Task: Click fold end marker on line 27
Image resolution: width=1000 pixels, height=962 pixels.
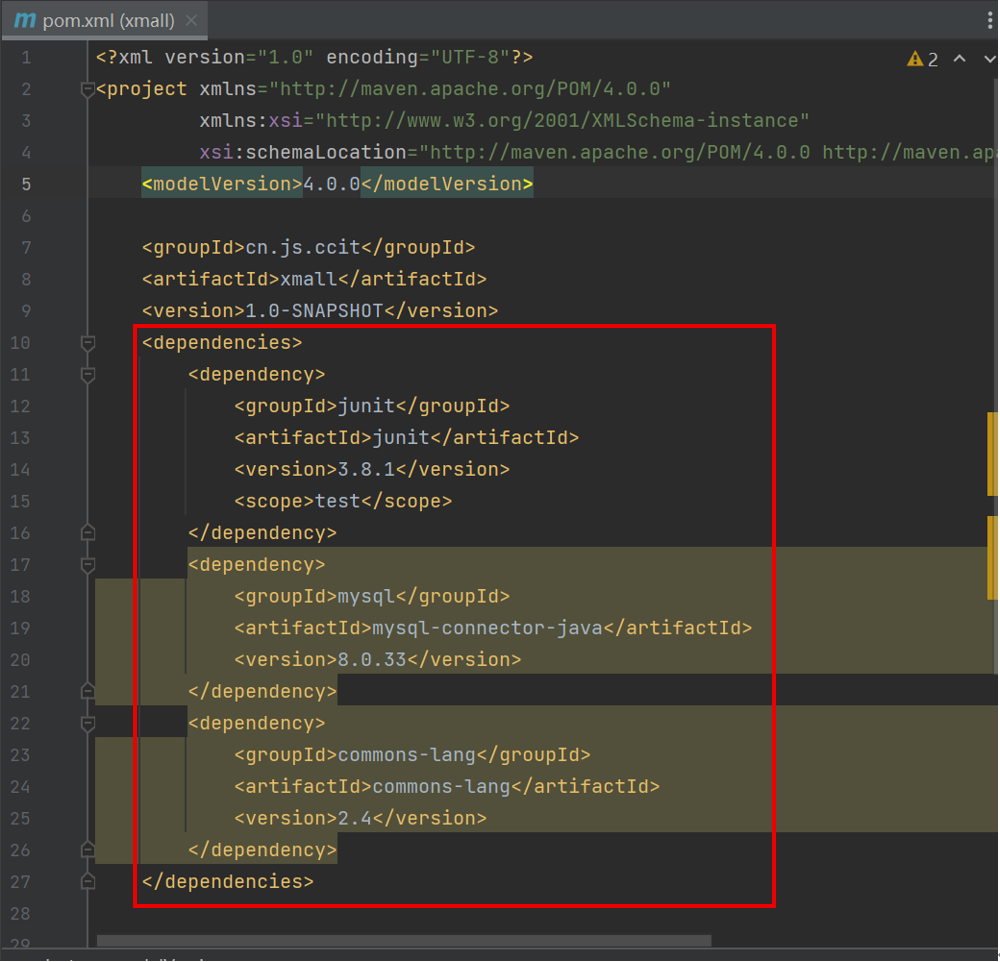Action: click(x=88, y=882)
